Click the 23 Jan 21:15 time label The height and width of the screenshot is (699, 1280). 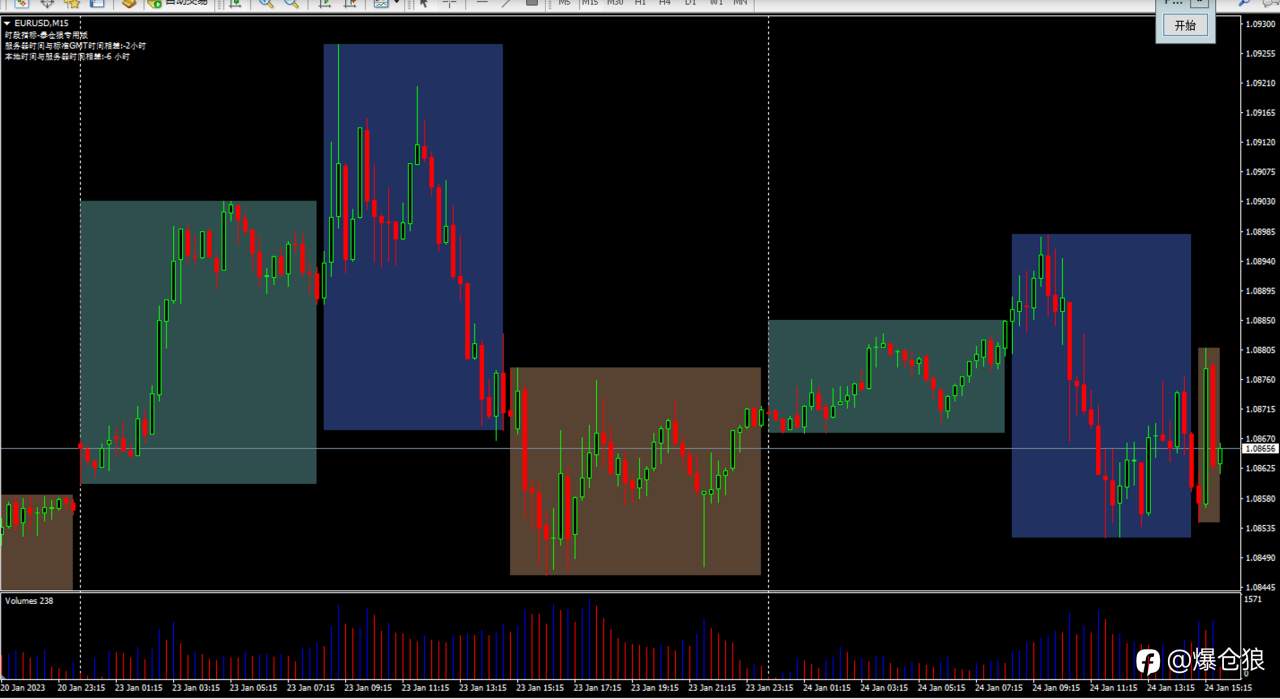tap(713, 688)
